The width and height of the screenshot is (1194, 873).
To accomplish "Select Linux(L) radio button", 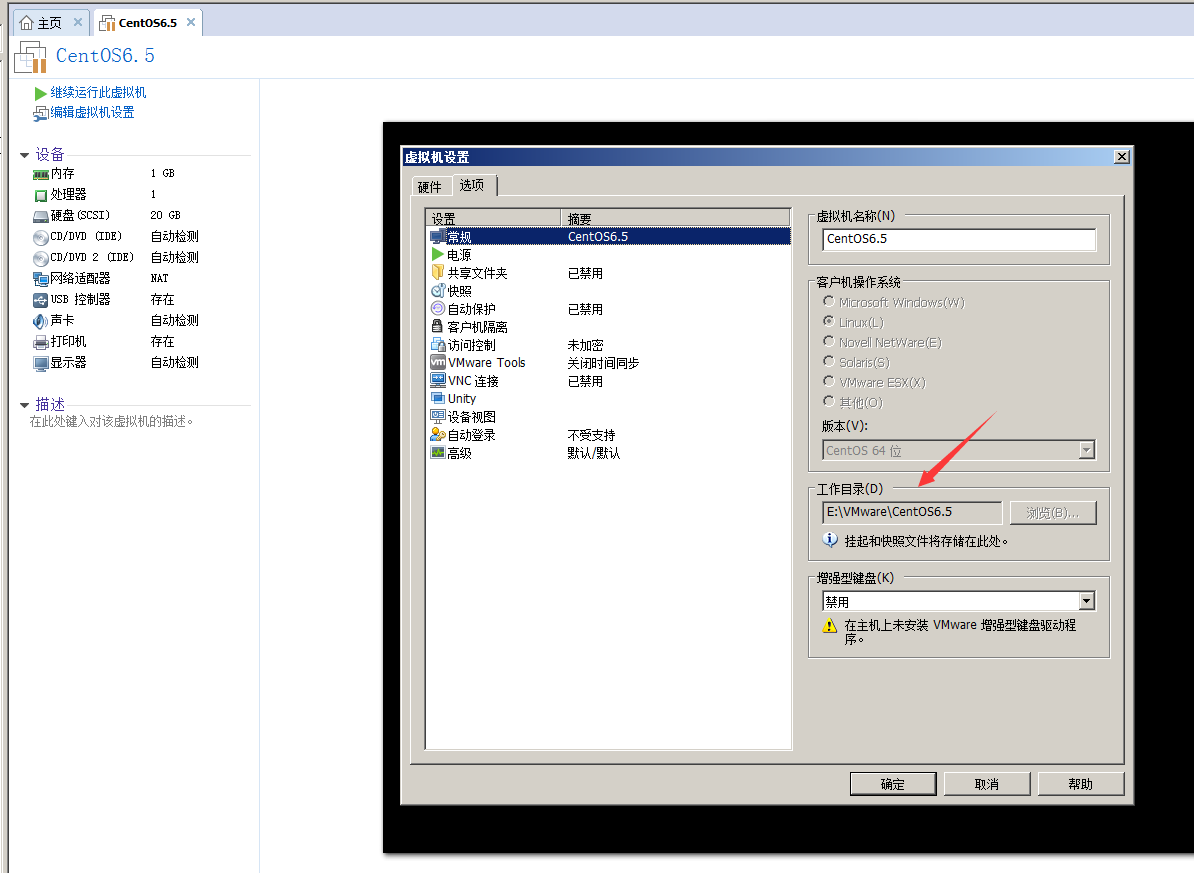I will click(x=828, y=321).
